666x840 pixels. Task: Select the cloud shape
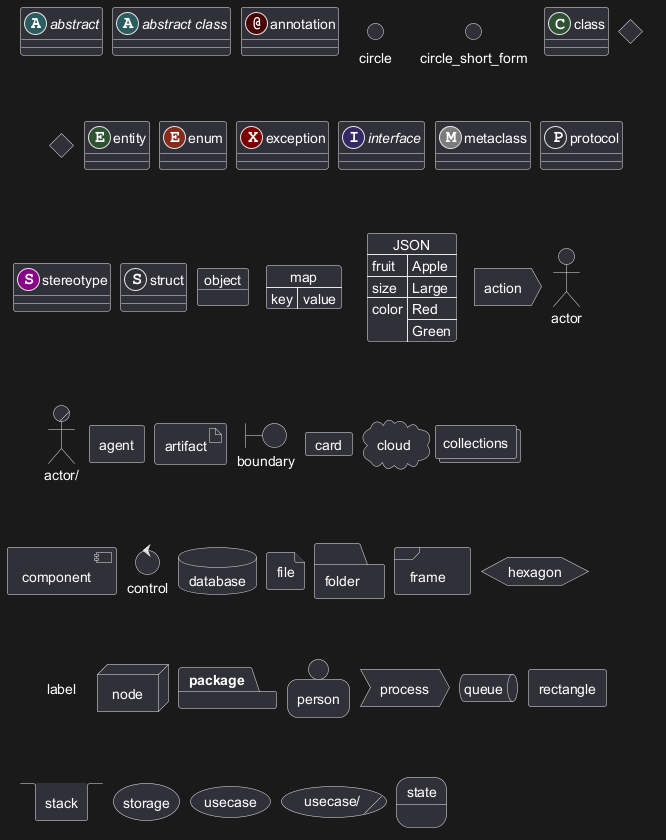point(395,445)
